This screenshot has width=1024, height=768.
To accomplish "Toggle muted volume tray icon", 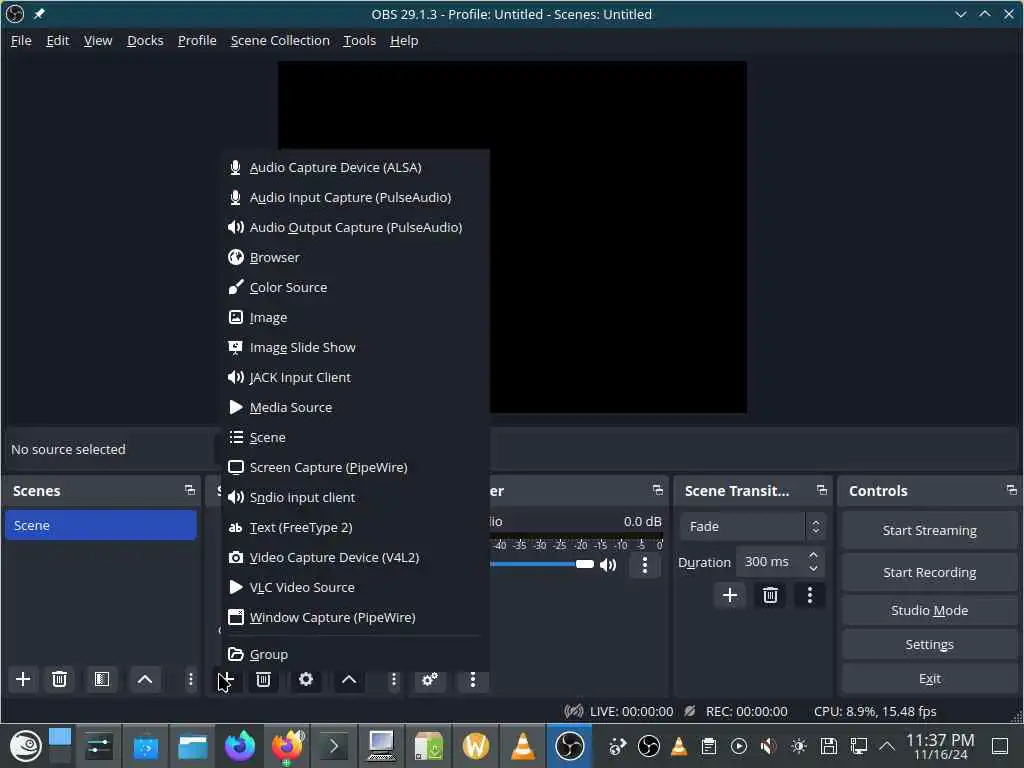I will (x=769, y=746).
